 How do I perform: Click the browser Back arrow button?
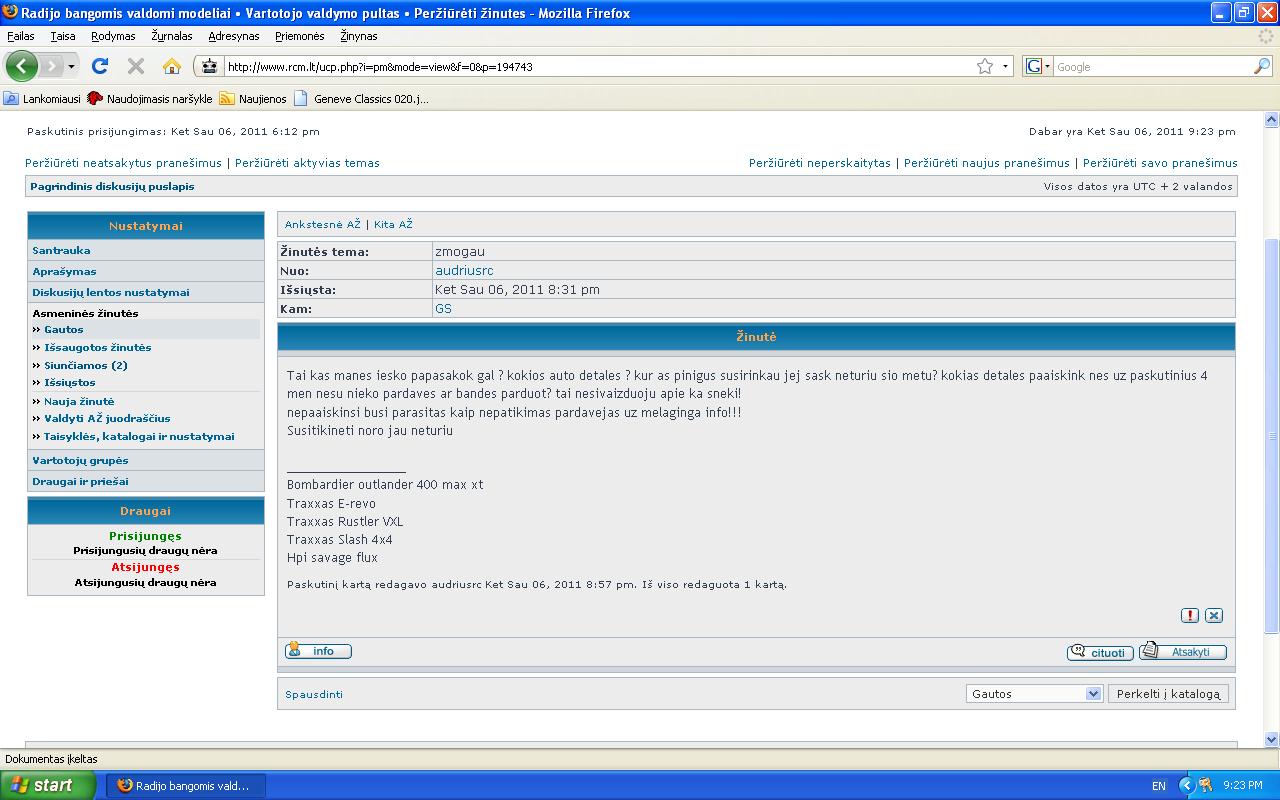(x=22, y=67)
